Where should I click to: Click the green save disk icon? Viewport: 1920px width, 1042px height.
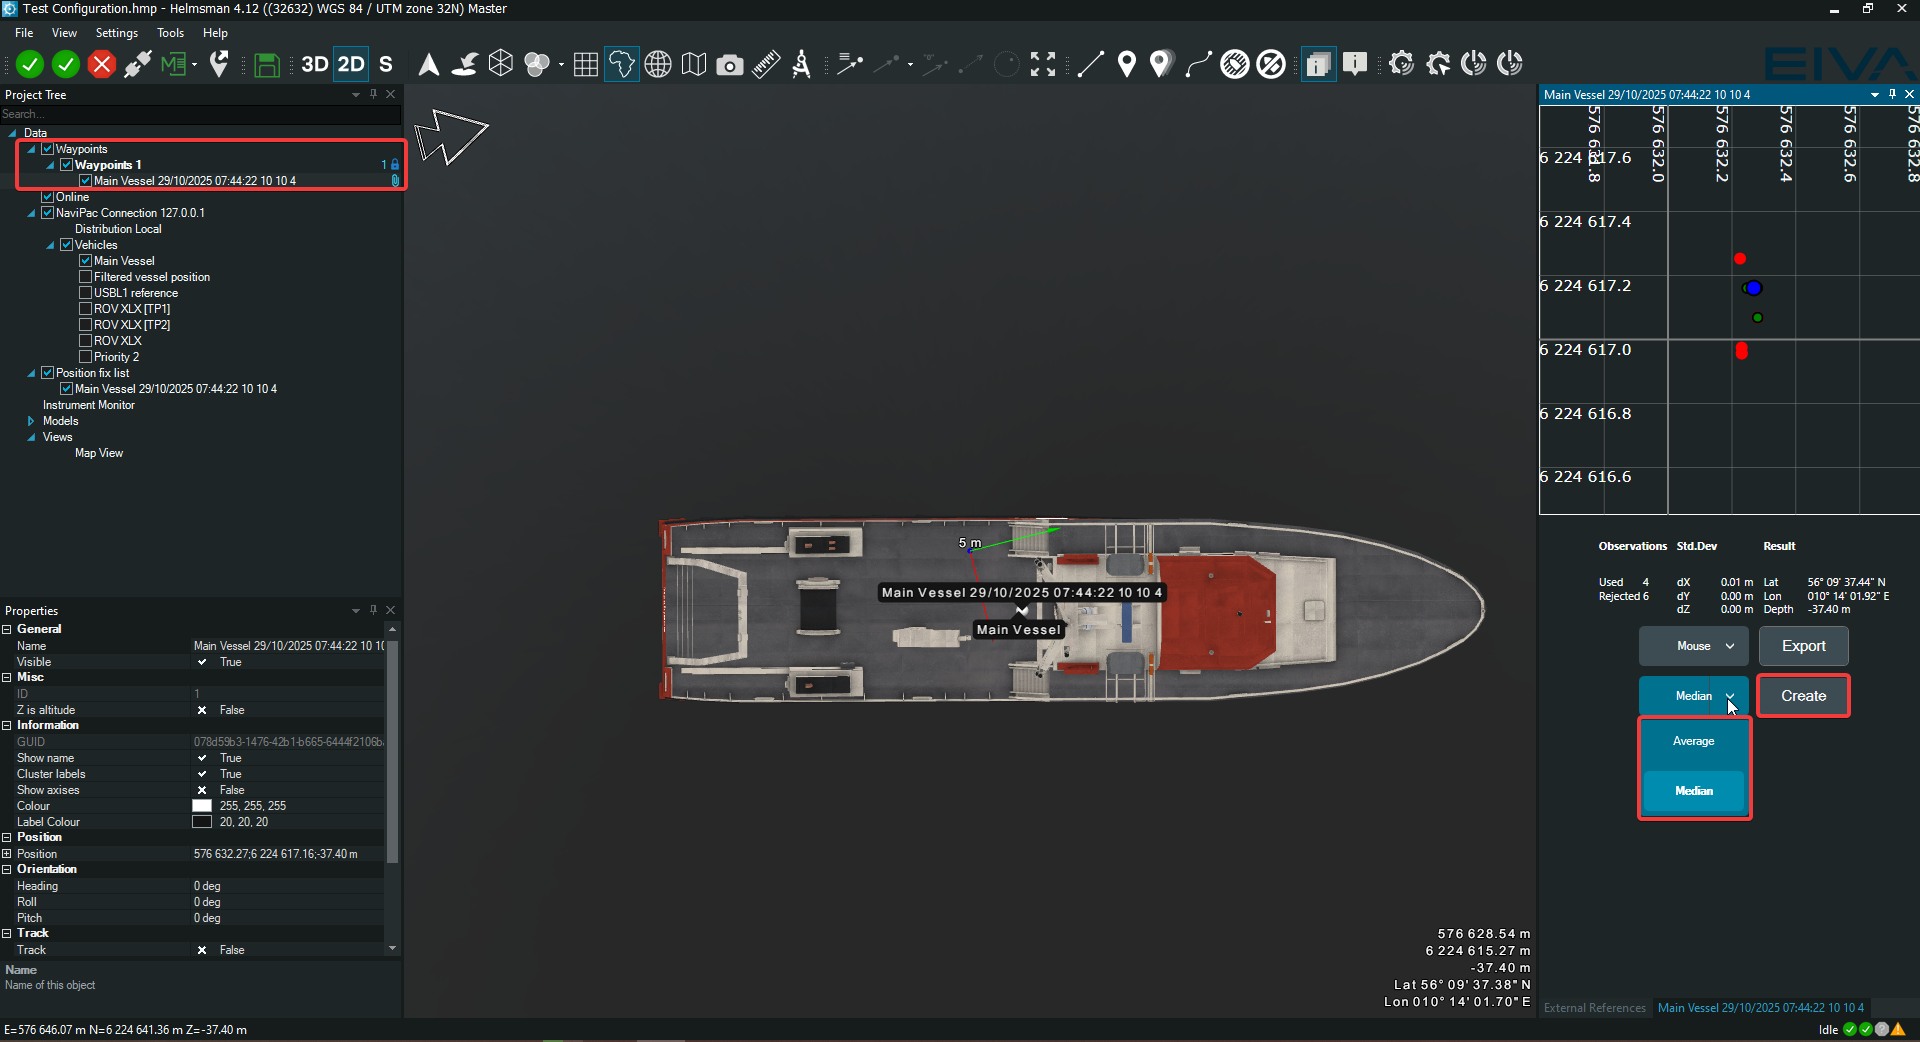[266, 65]
